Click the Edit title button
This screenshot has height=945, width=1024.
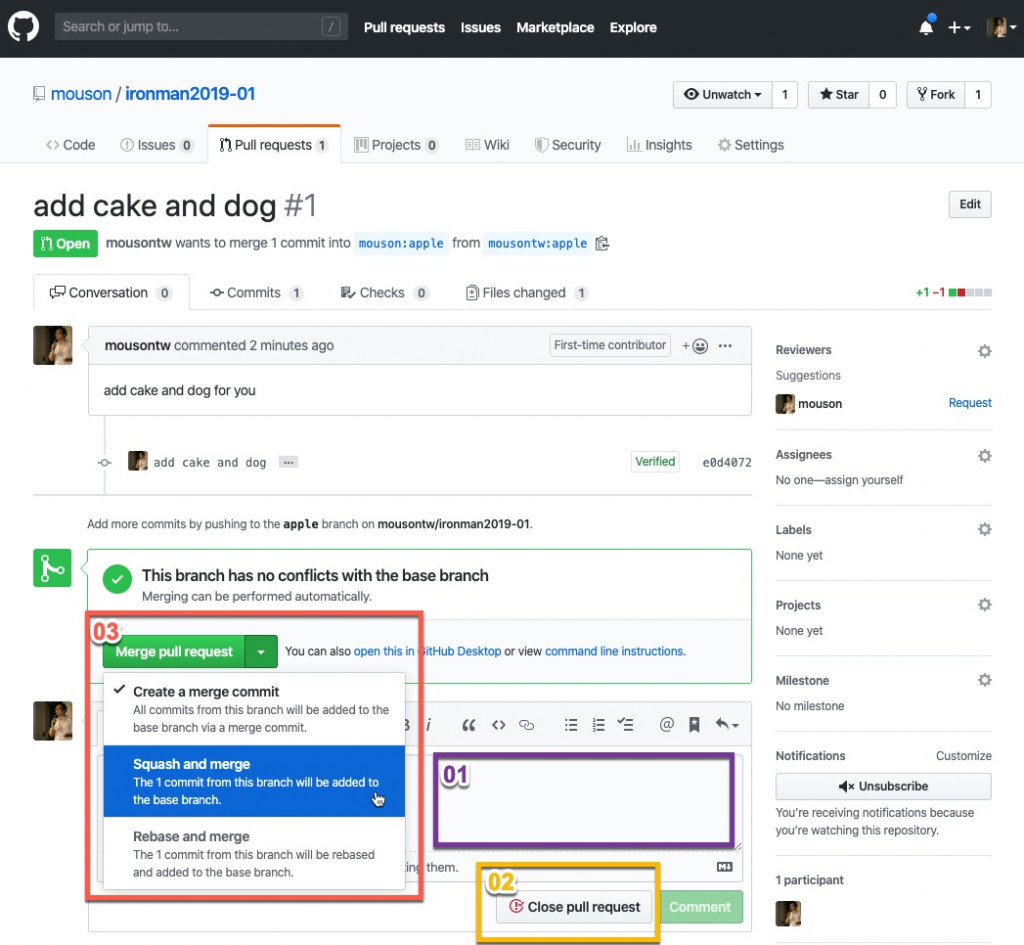970,204
